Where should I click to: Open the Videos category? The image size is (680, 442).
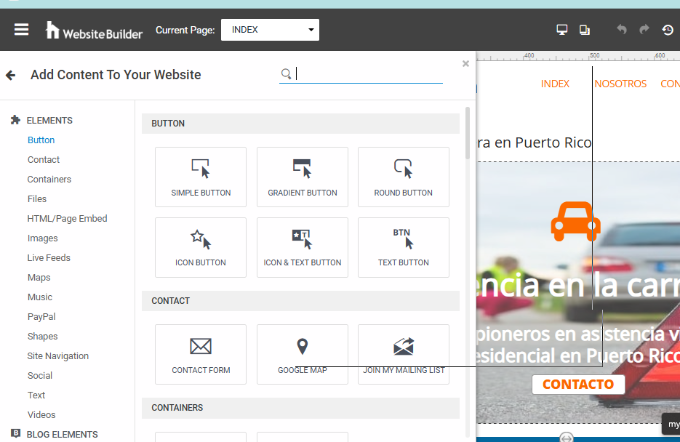pos(41,415)
